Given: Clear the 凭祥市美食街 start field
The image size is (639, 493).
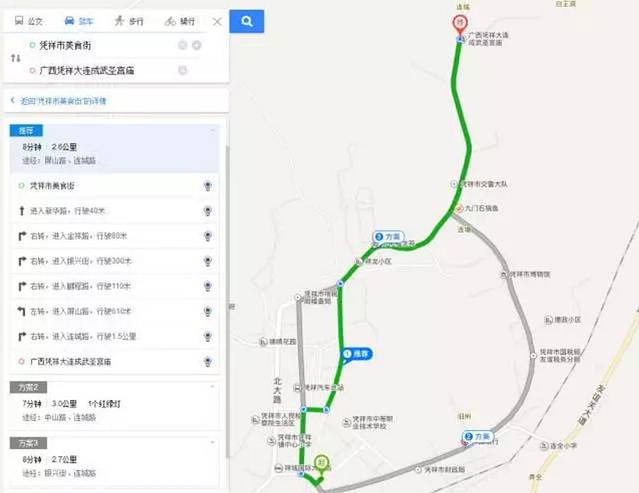Looking at the screenshot, I should coord(182,45).
